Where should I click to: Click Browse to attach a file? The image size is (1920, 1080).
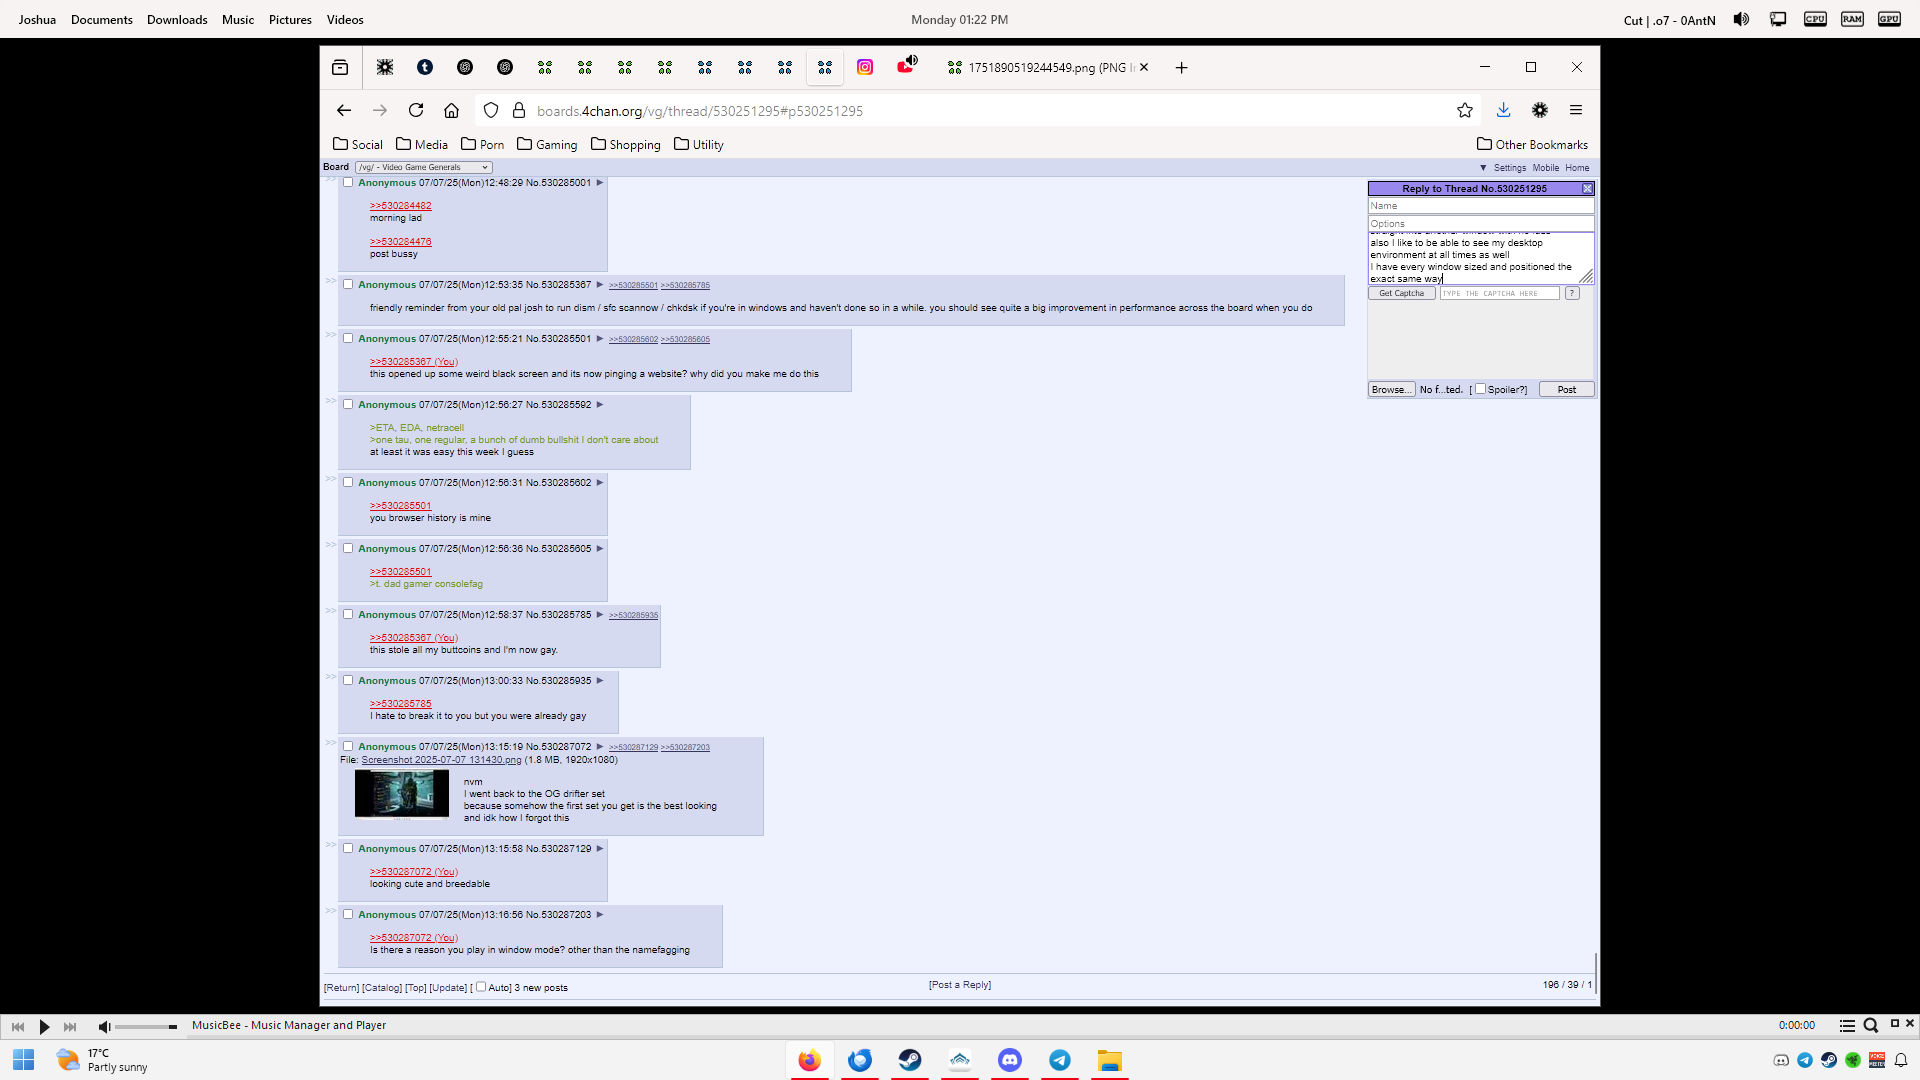click(x=1391, y=389)
